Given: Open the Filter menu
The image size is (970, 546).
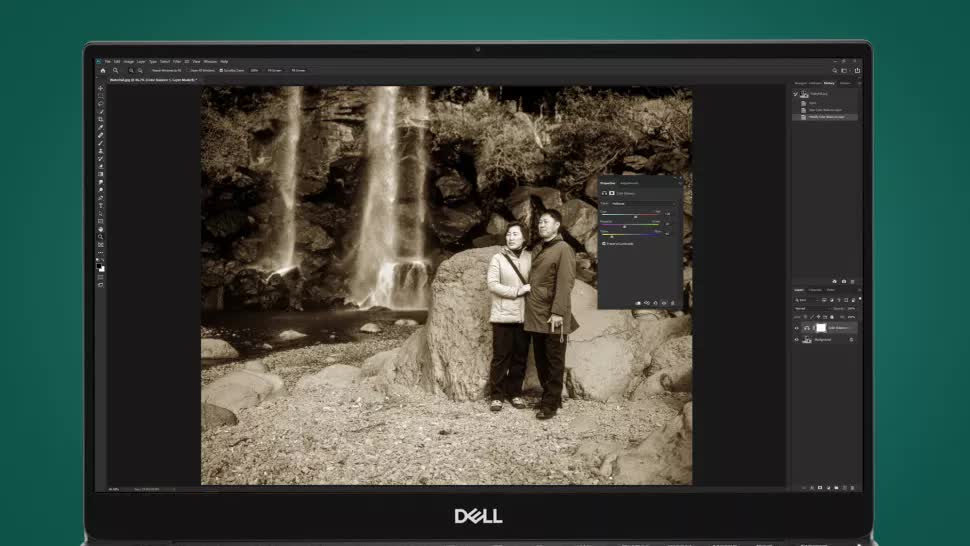Looking at the screenshot, I should point(177,62).
